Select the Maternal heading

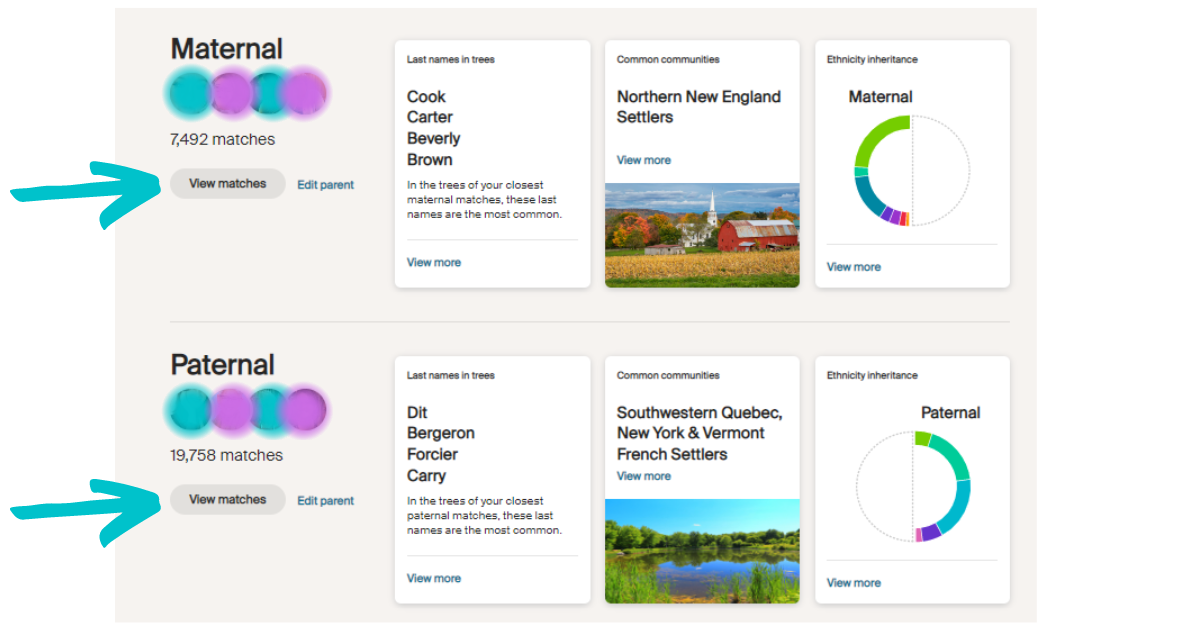pos(227,49)
